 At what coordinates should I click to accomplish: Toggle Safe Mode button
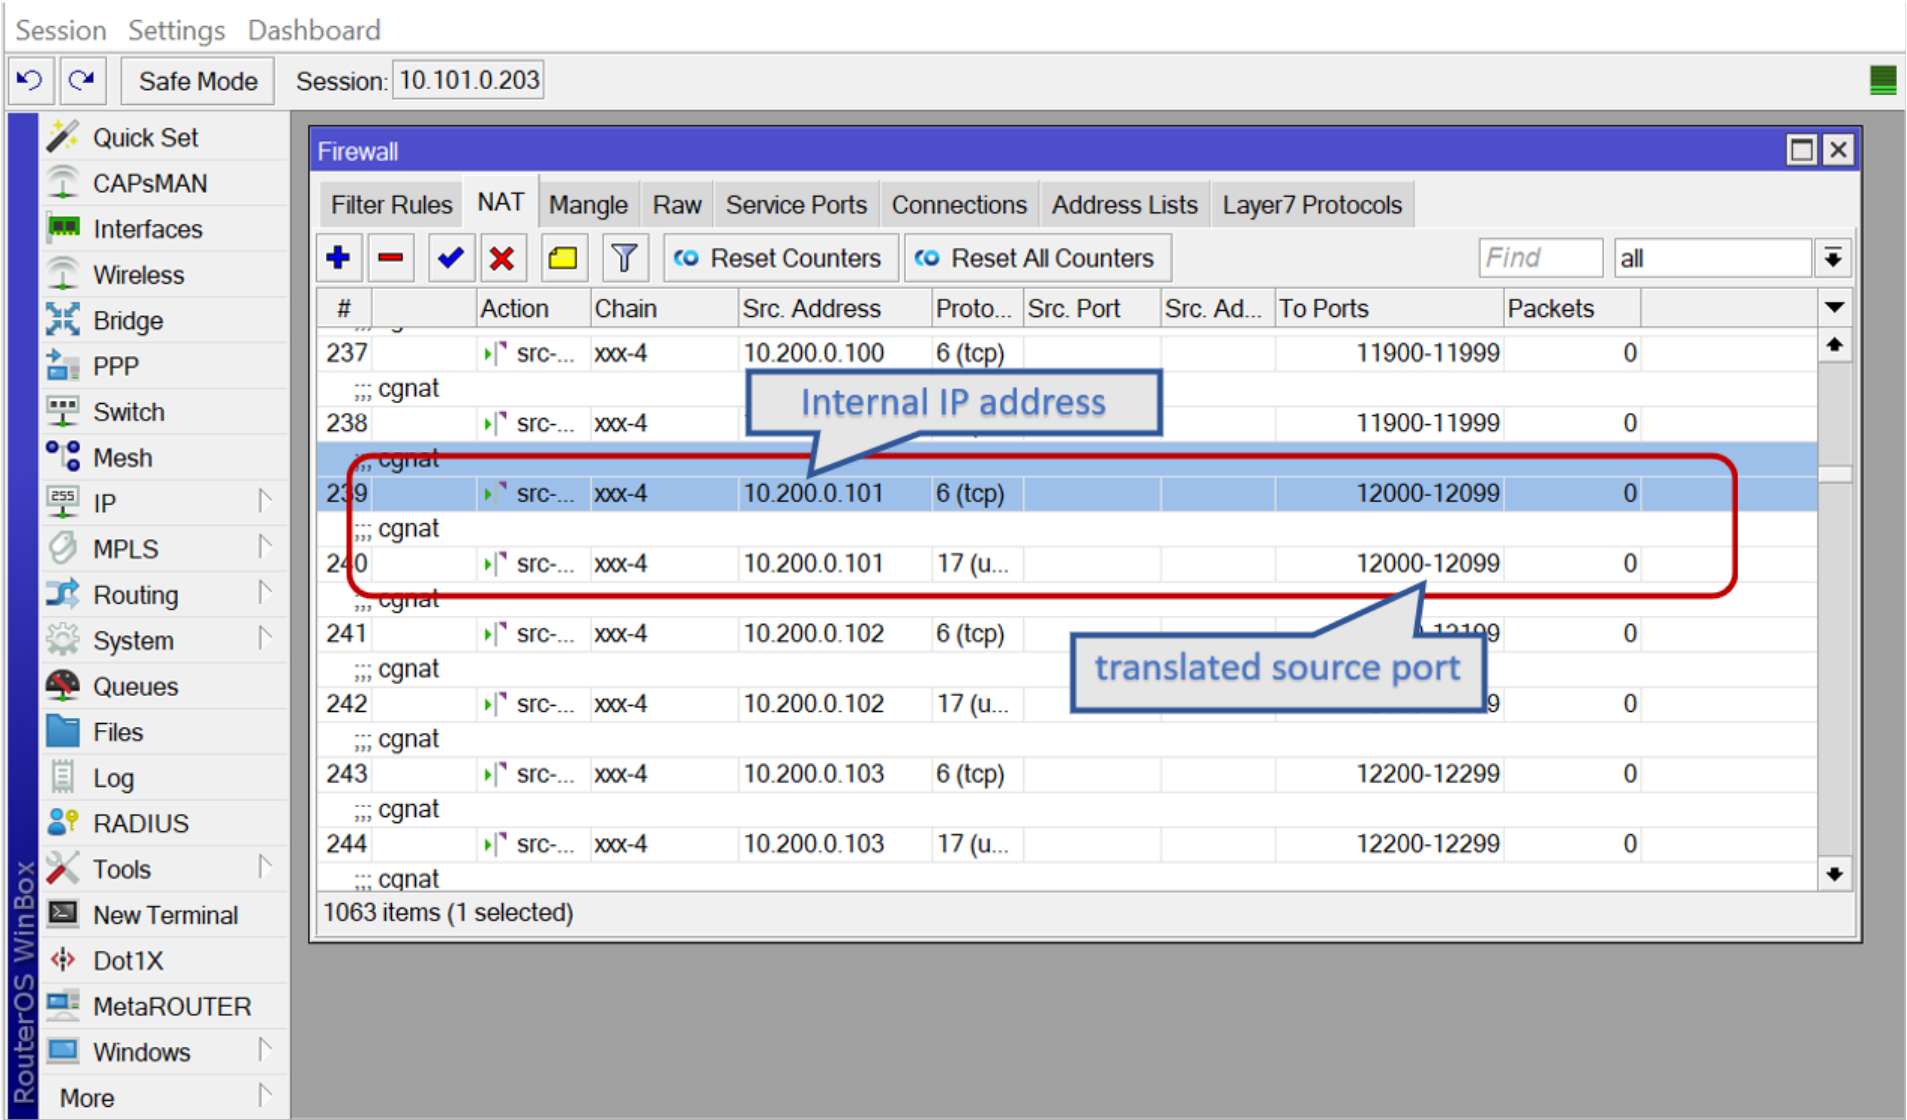click(198, 81)
